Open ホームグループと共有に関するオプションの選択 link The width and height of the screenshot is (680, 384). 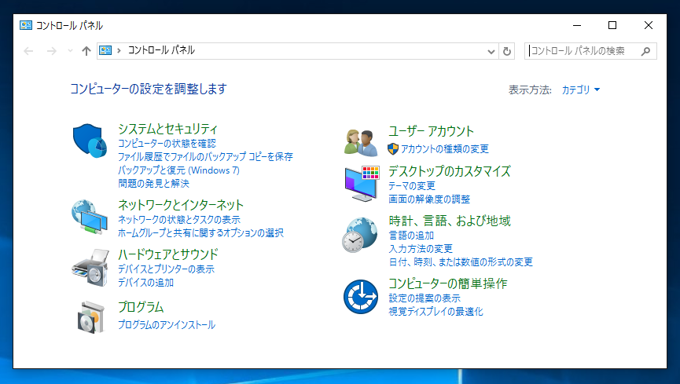[x=201, y=233]
